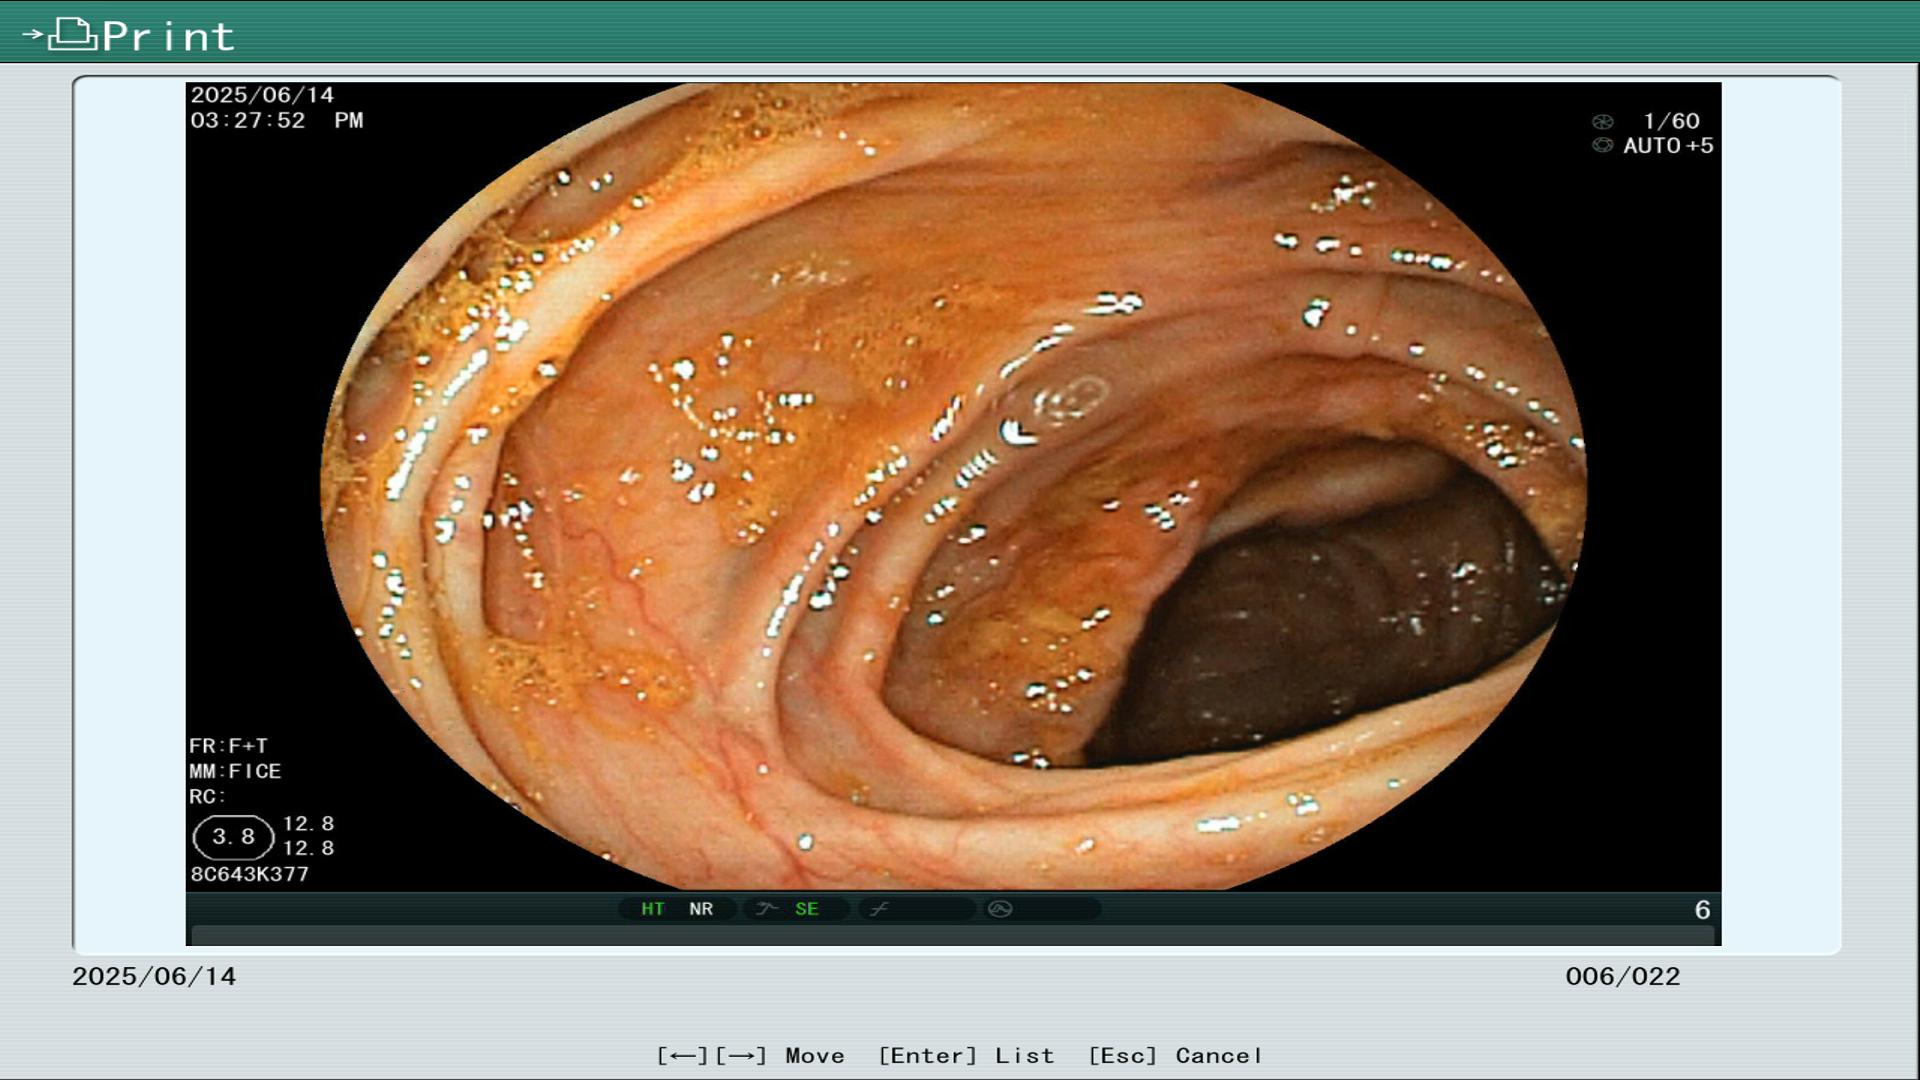Click the gray progress bar under the status icons

952,936
